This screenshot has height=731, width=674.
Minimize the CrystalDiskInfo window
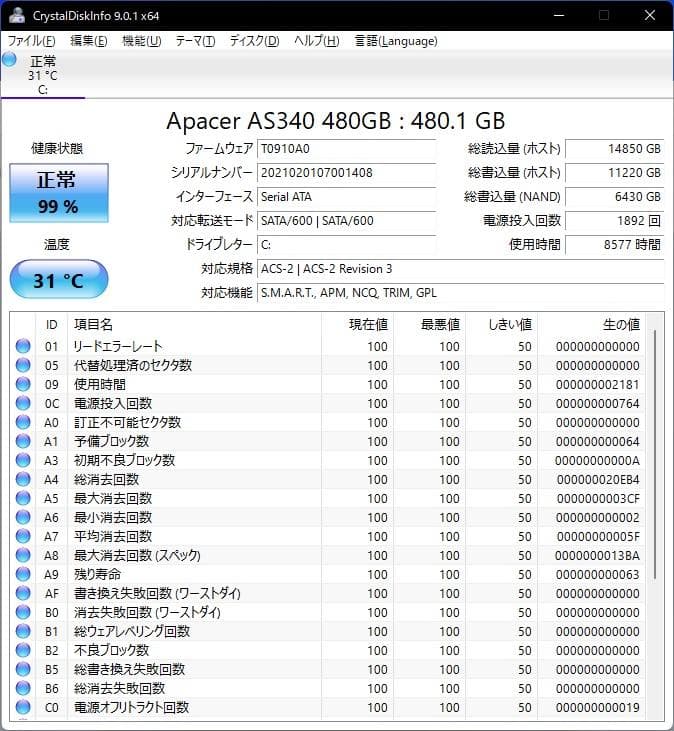point(559,15)
